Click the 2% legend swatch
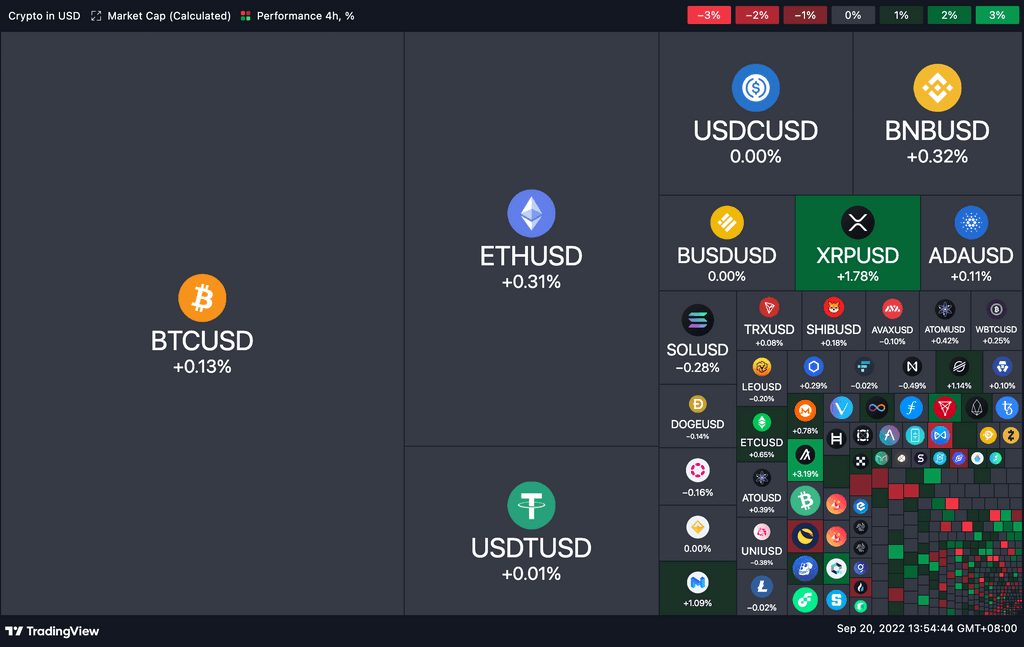Screen dimensions: 1024x647 tap(949, 15)
